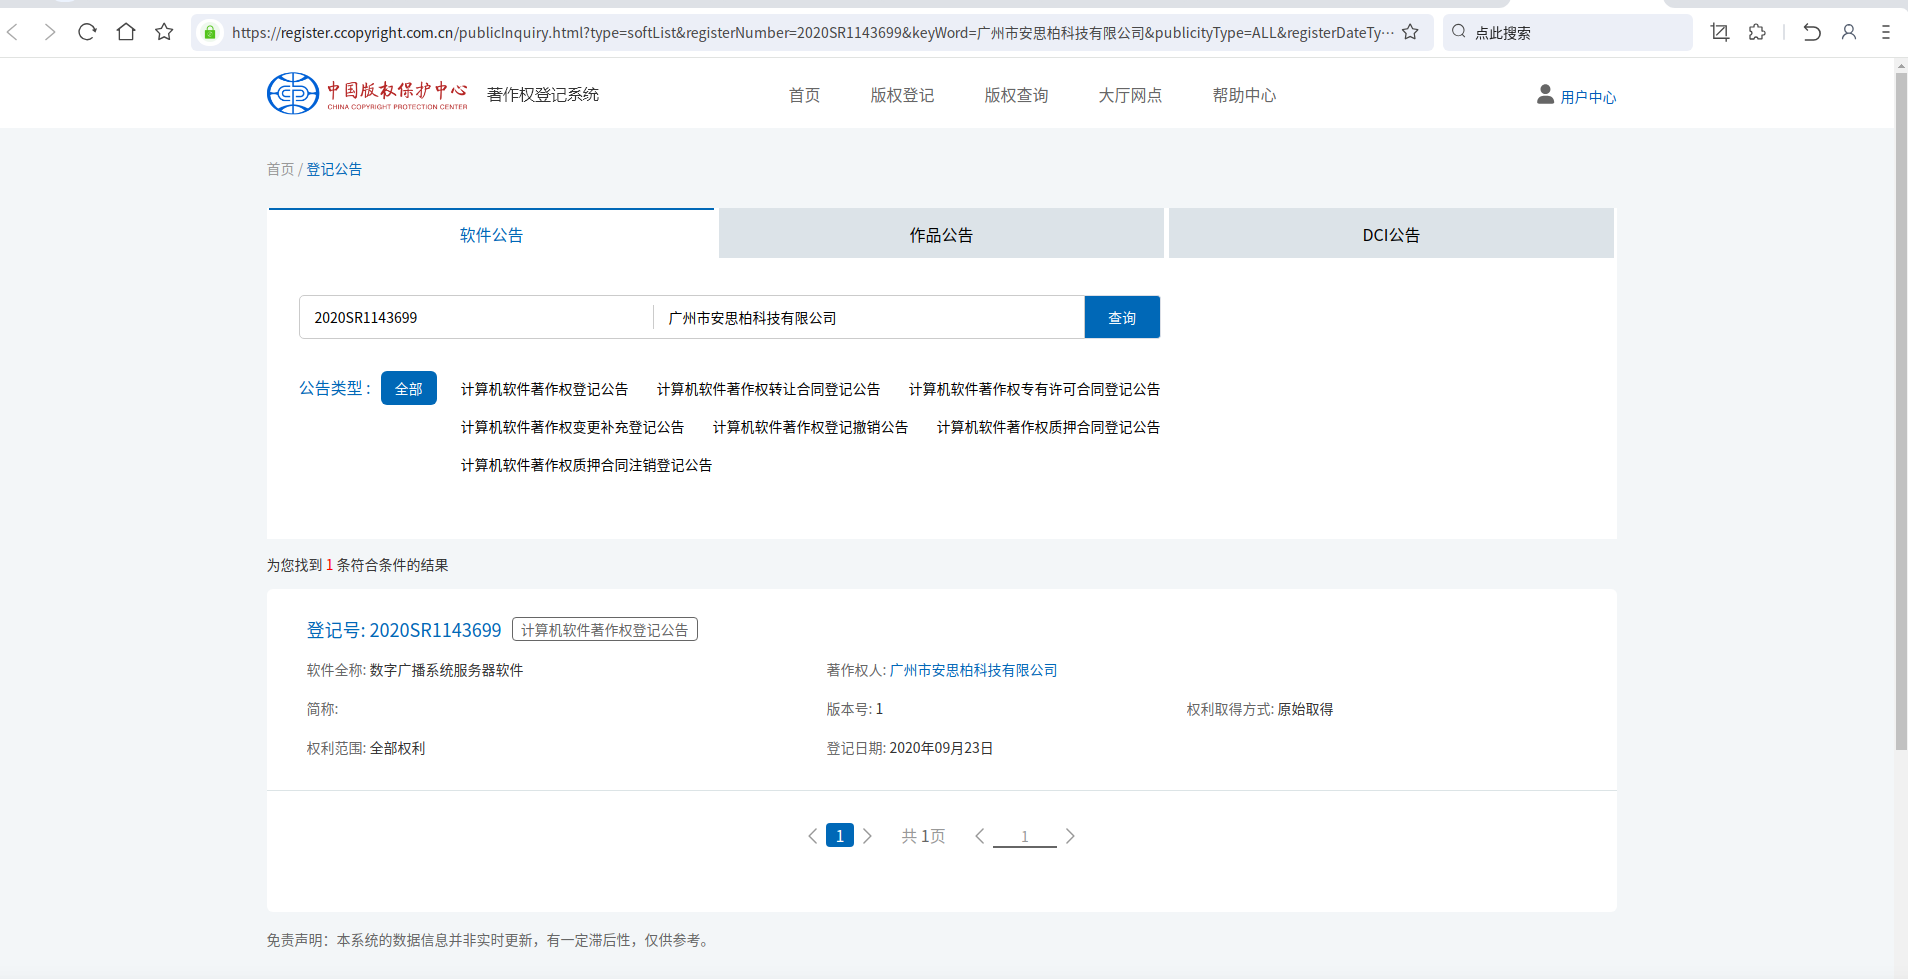The height and width of the screenshot is (979, 1908).
Task: Click the previous page chevron beside page 1
Action: (x=813, y=836)
